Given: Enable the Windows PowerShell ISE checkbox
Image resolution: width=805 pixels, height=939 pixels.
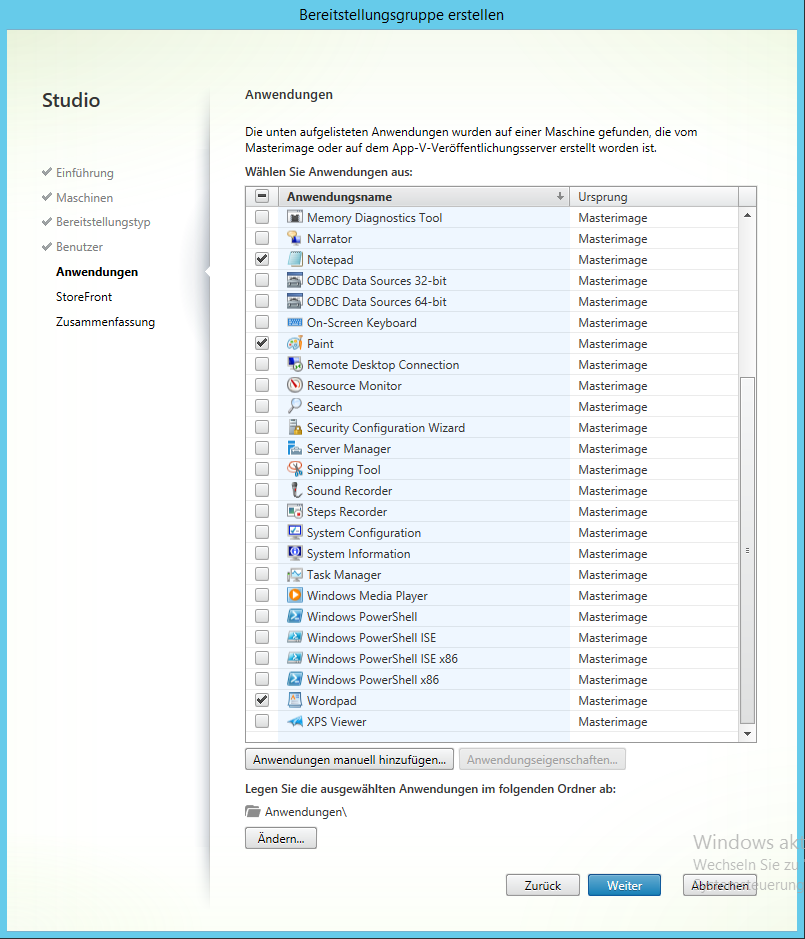Looking at the screenshot, I should (262, 637).
